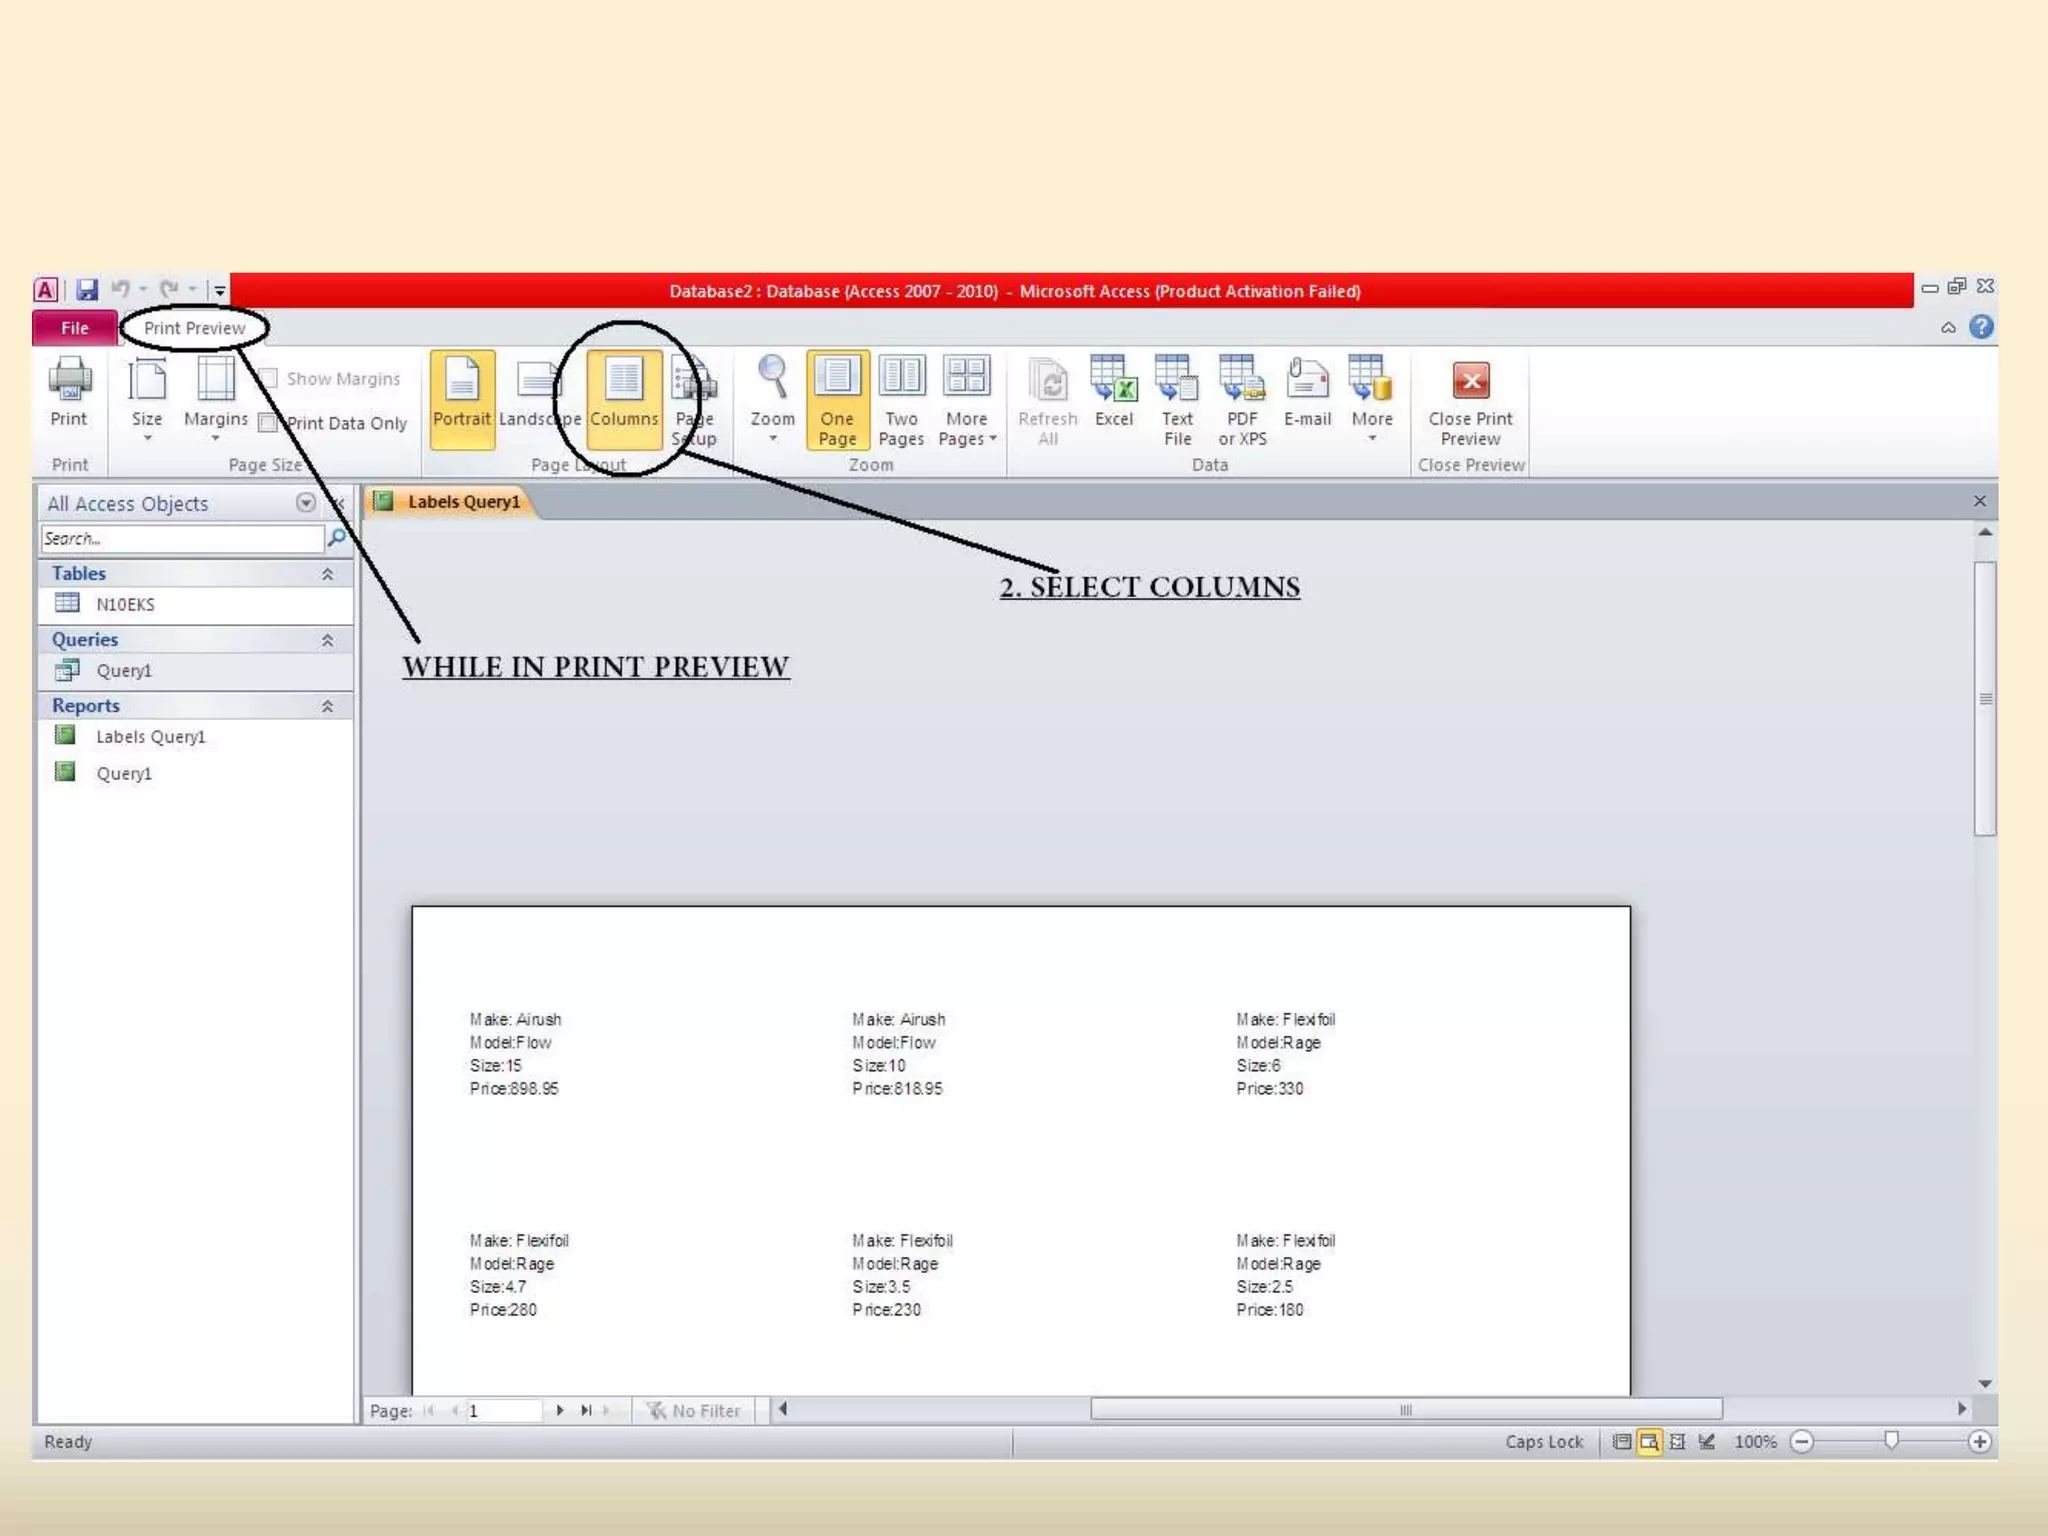
Task: Open the Size dropdown
Action: 147,400
